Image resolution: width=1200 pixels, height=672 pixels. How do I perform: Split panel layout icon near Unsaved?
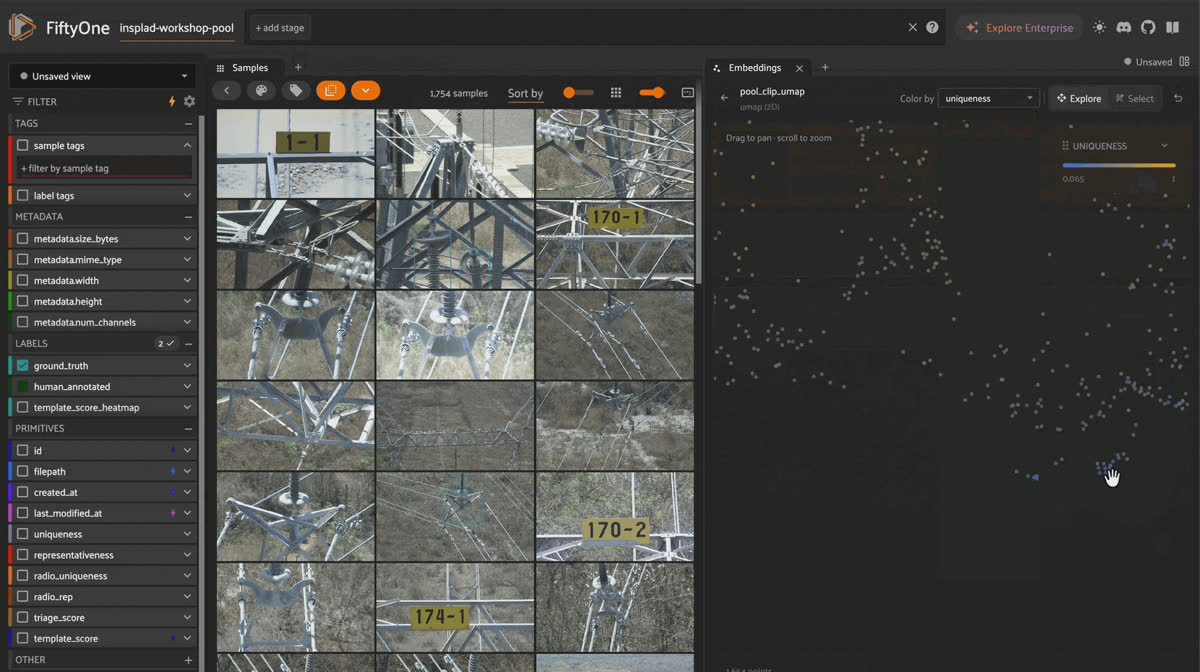(1187, 61)
